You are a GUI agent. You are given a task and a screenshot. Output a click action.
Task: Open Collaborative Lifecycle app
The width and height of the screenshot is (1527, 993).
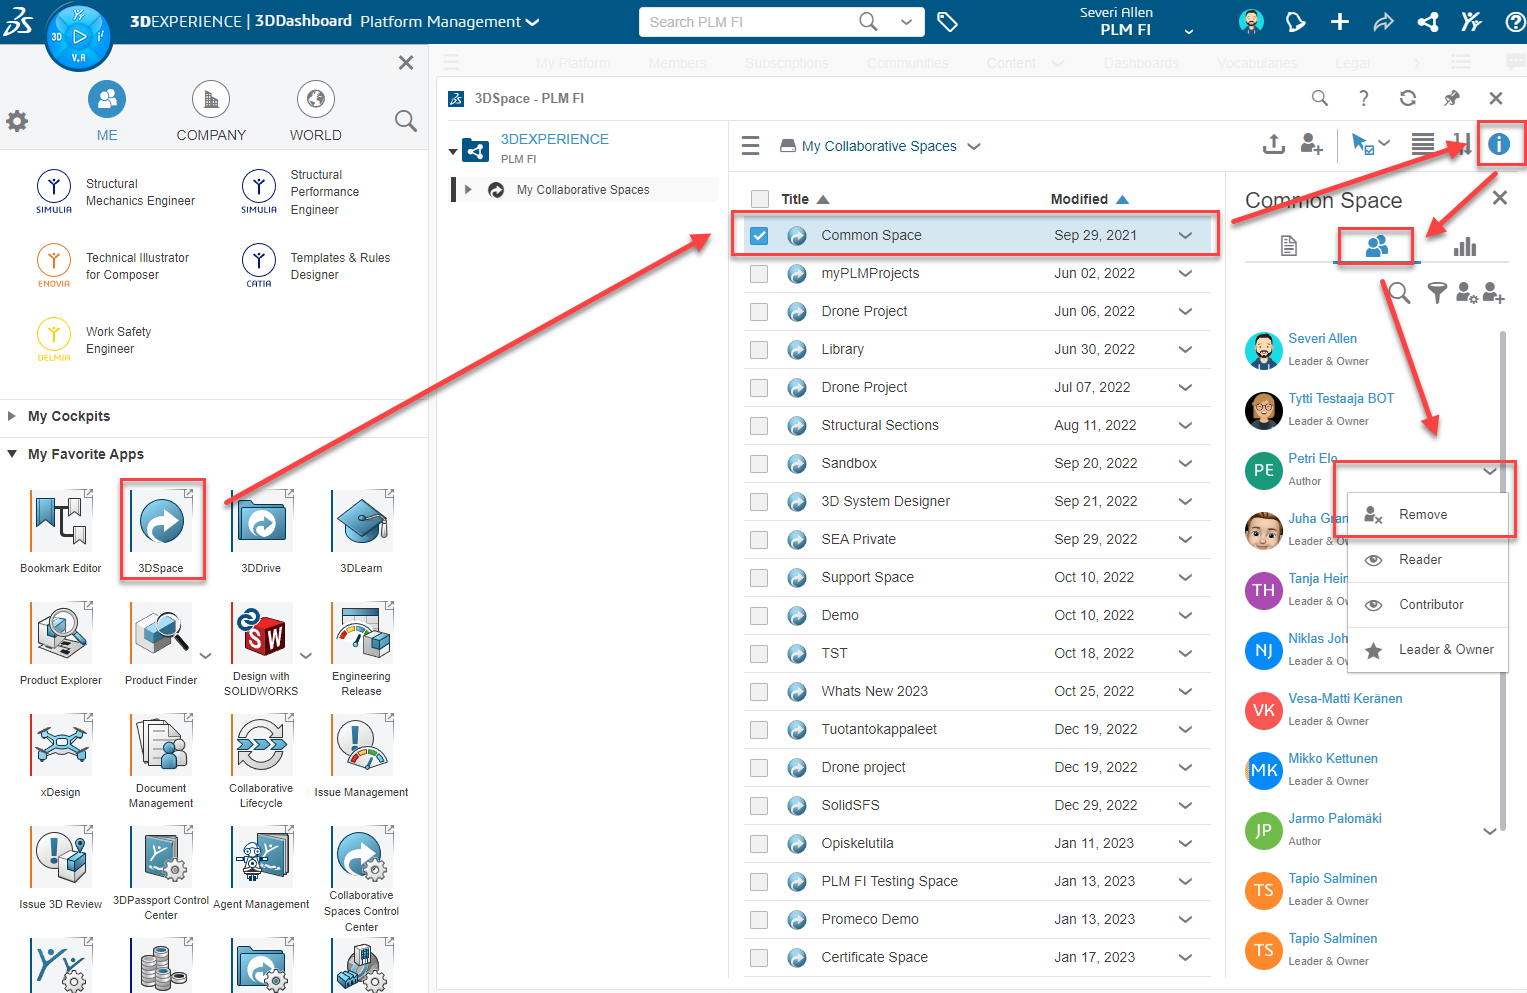pos(261,745)
